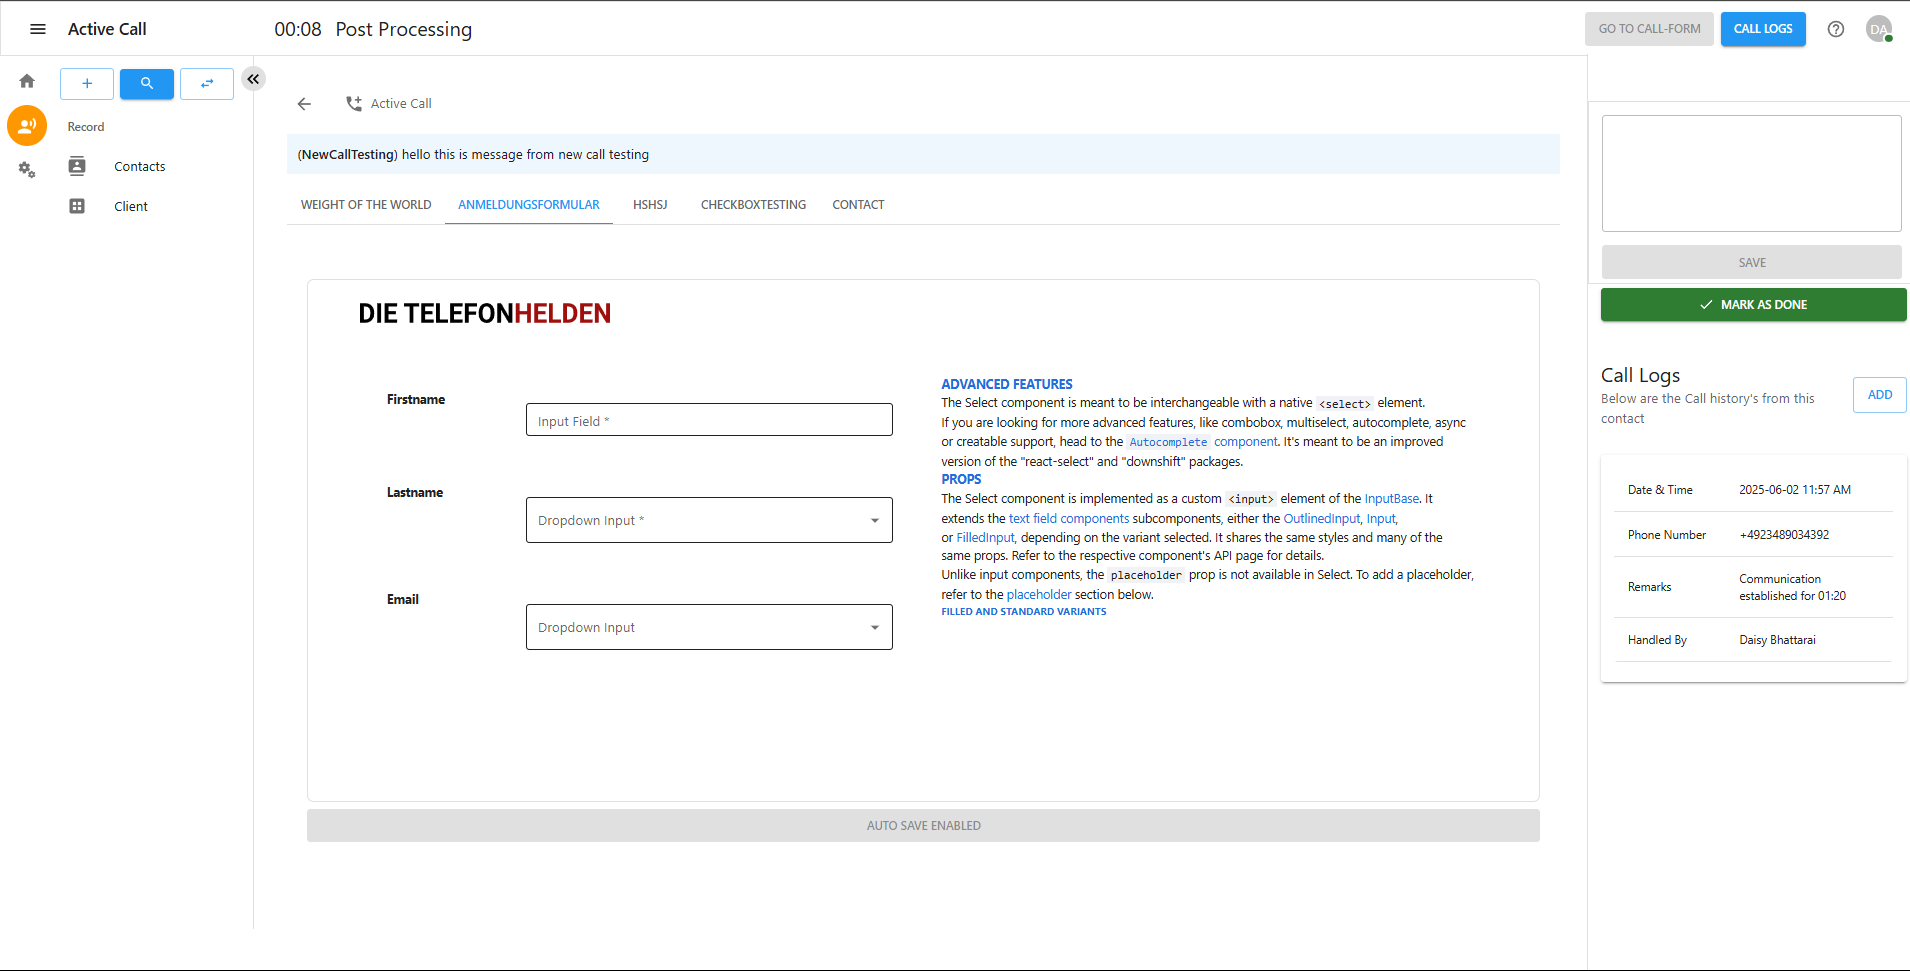Open Contacts in the sidebar

[x=139, y=167]
